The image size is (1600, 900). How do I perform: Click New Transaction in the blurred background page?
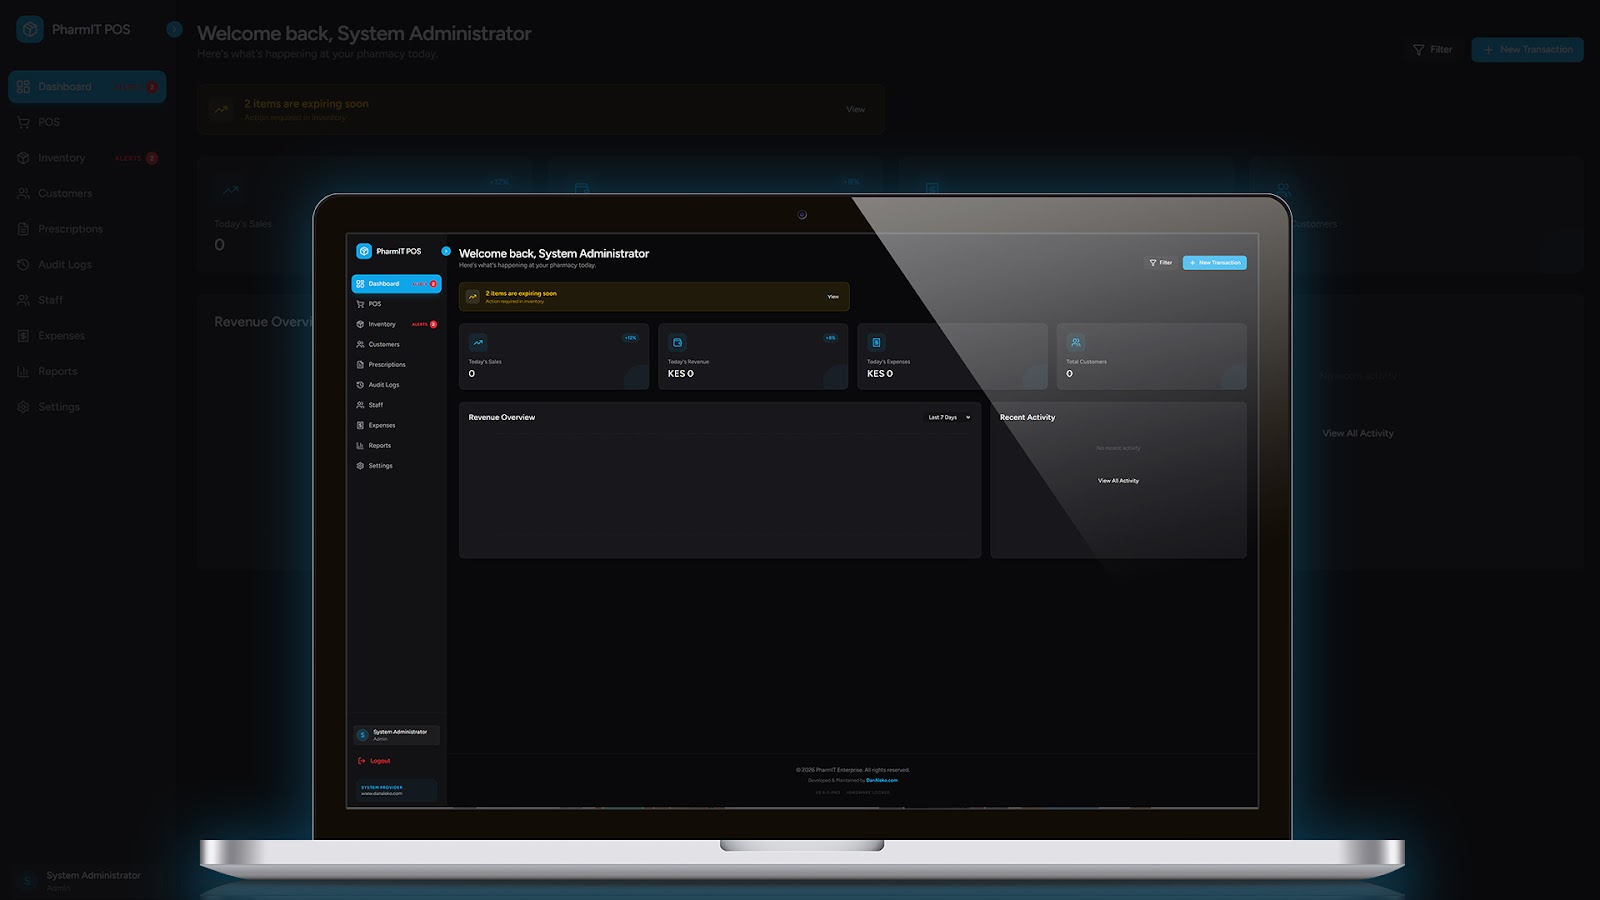tap(1527, 49)
